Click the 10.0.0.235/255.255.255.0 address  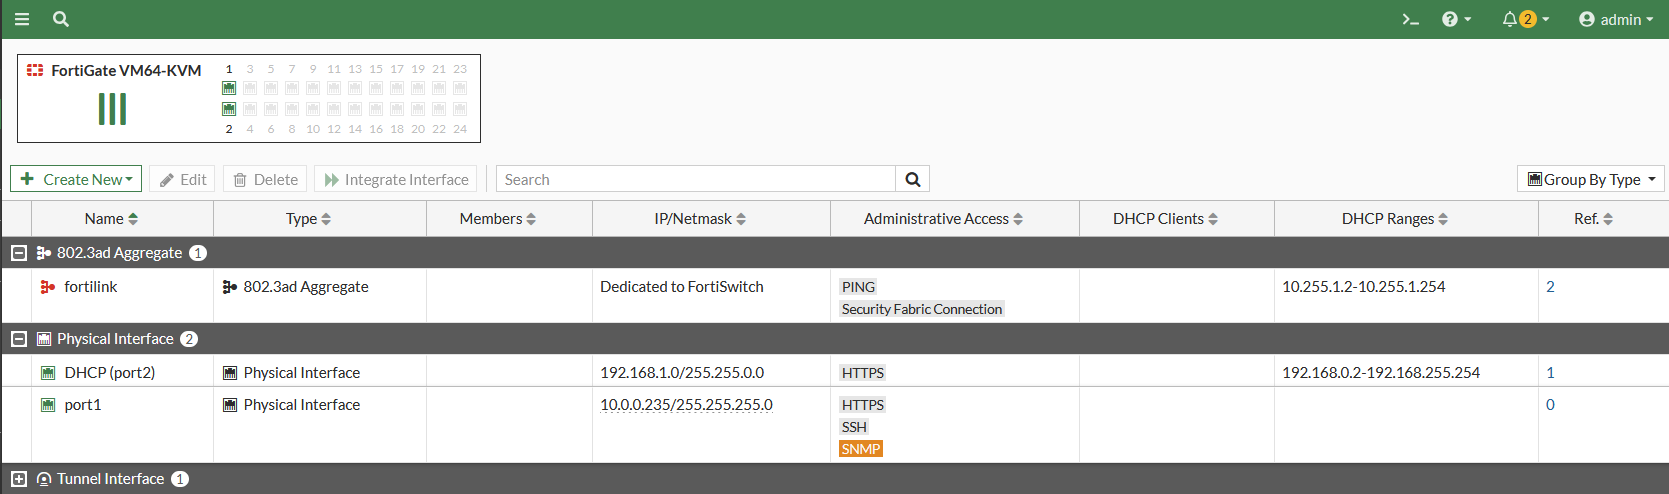pyautogui.click(x=686, y=405)
